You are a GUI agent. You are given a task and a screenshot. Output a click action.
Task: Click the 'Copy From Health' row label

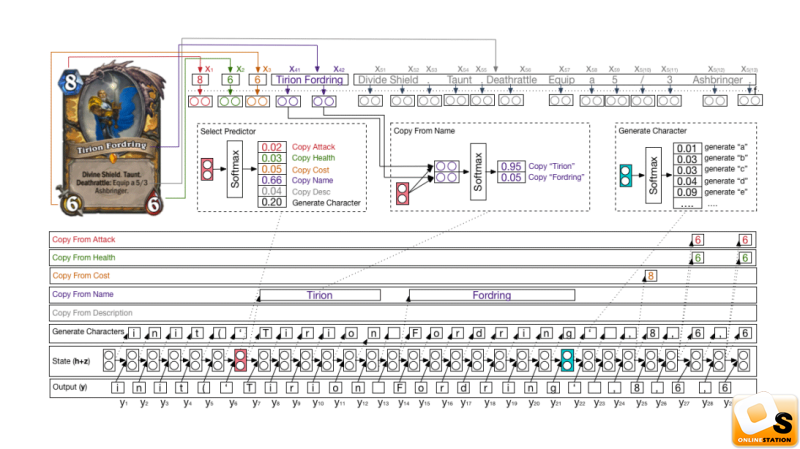[x=84, y=258]
